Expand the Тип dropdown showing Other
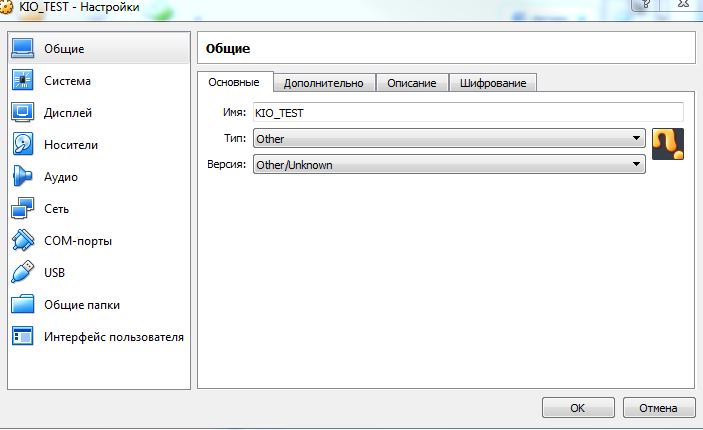Image resolution: width=703 pixels, height=430 pixels. 448,138
